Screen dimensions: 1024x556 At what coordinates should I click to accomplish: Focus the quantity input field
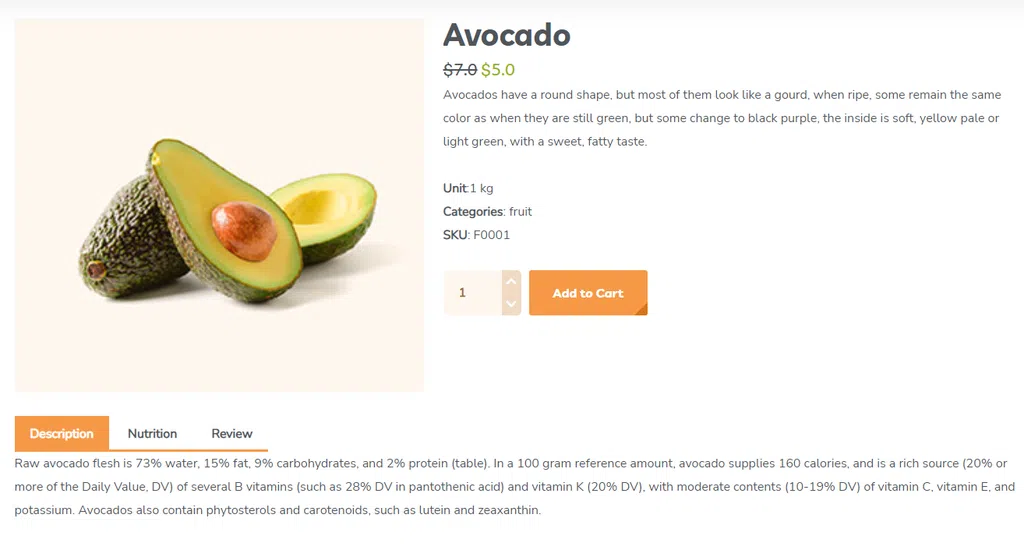coord(473,293)
